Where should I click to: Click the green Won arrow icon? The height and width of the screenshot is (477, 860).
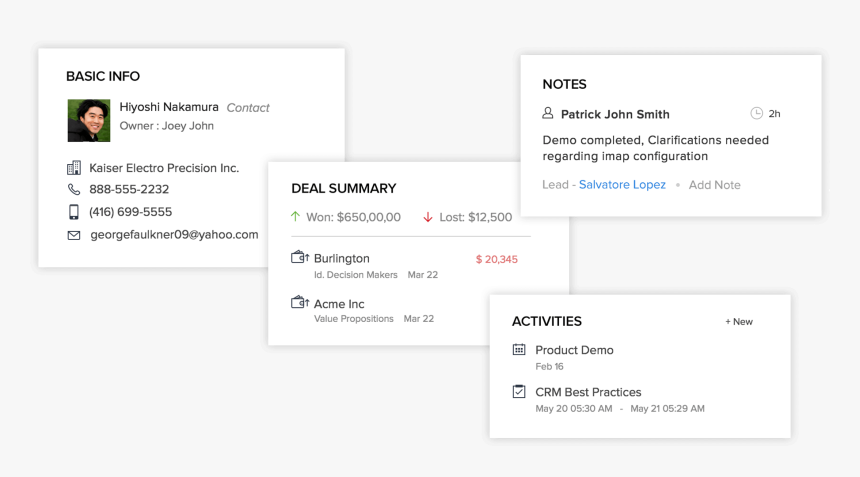pos(295,216)
